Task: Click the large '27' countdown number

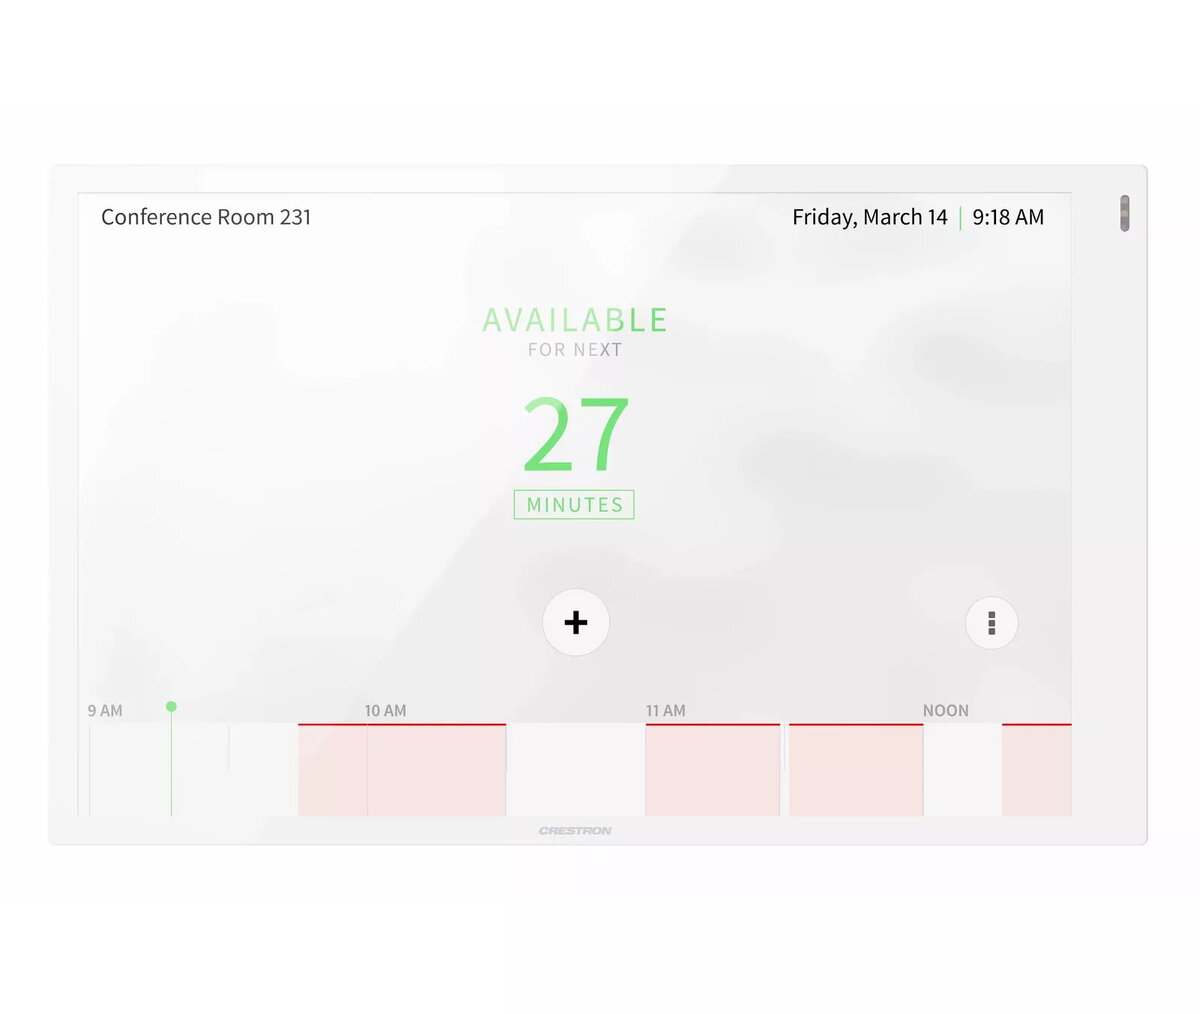Action: 576,435
